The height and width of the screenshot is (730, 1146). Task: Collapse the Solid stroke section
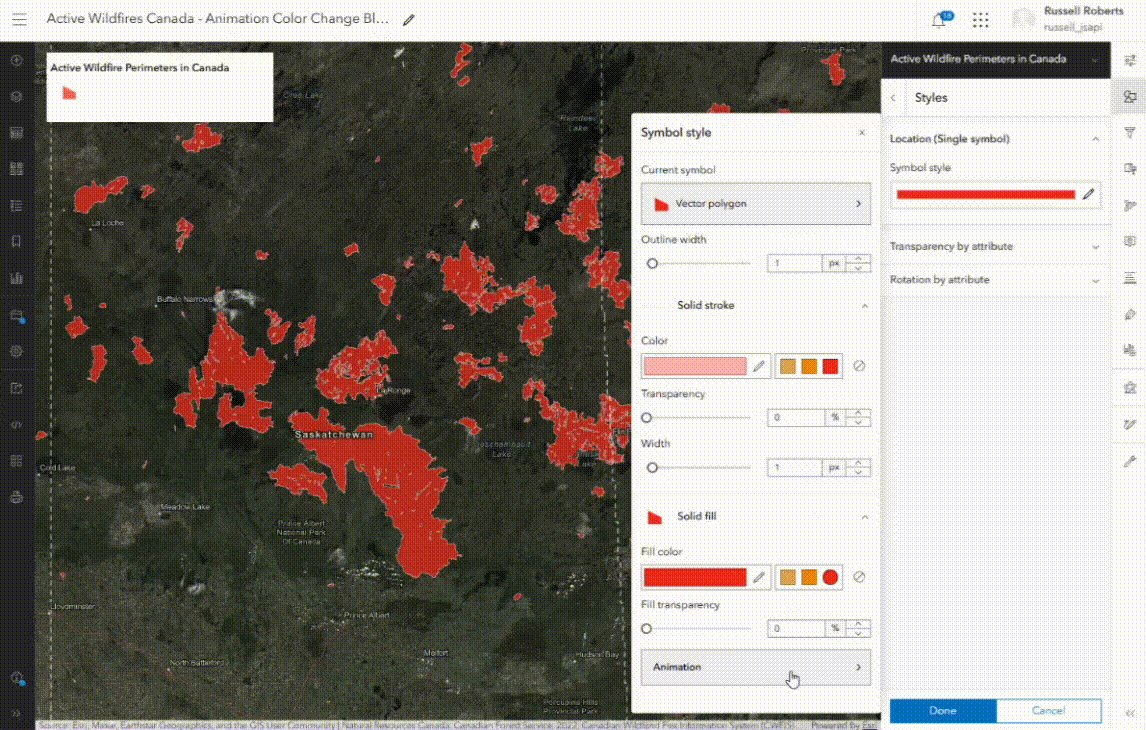865,305
